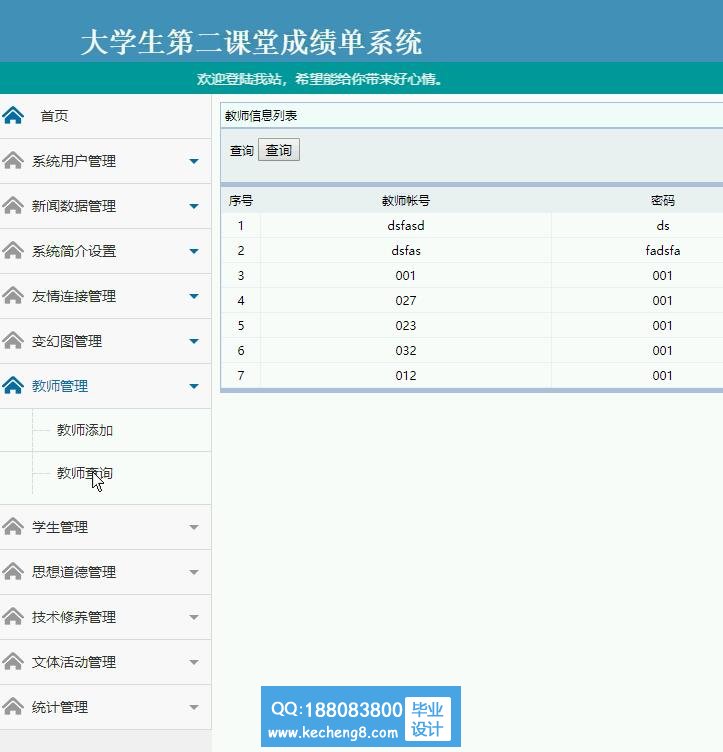
Task: Open the 系统用户管理 menu label
Action: point(74,161)
